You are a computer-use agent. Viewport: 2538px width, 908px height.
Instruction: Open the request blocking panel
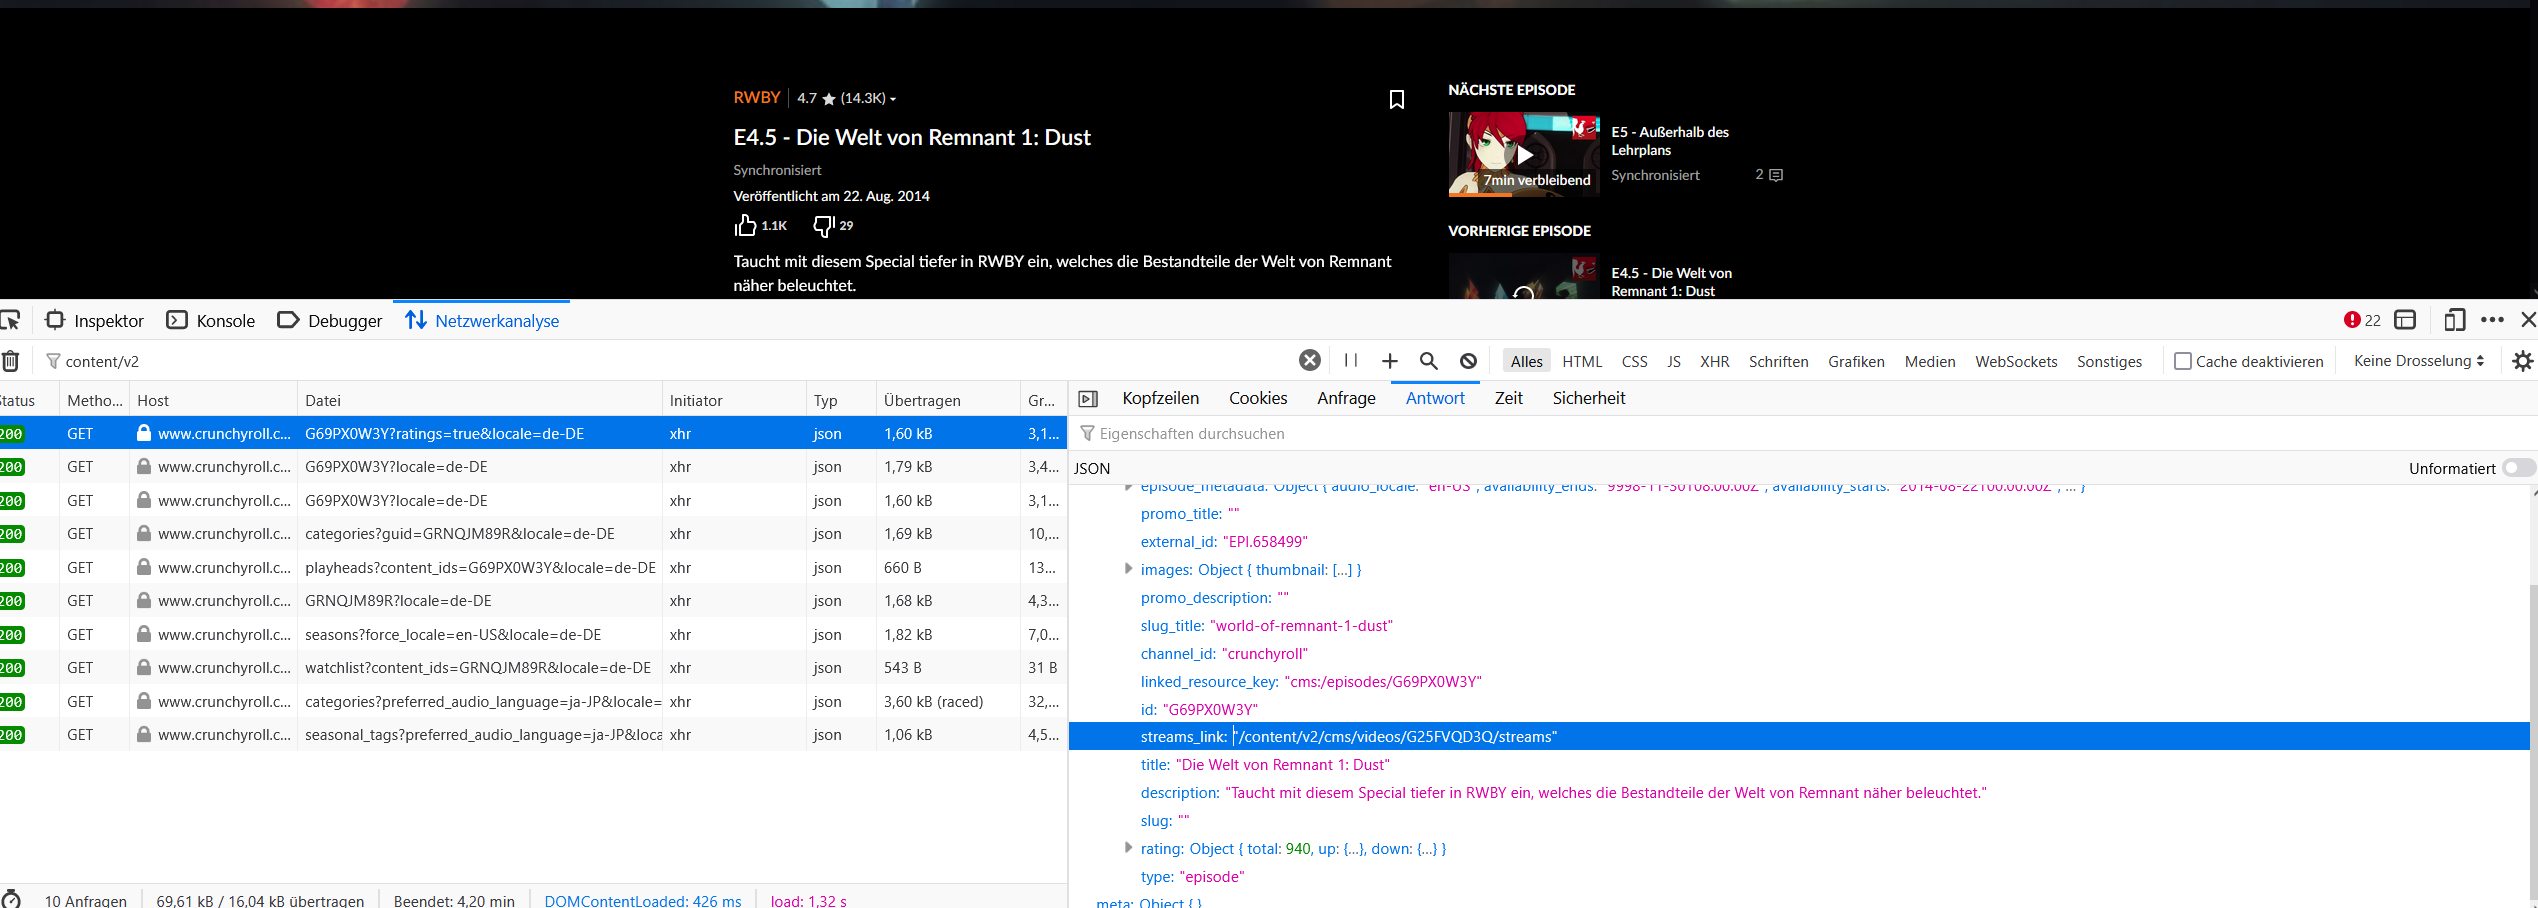pos(1467,361)
